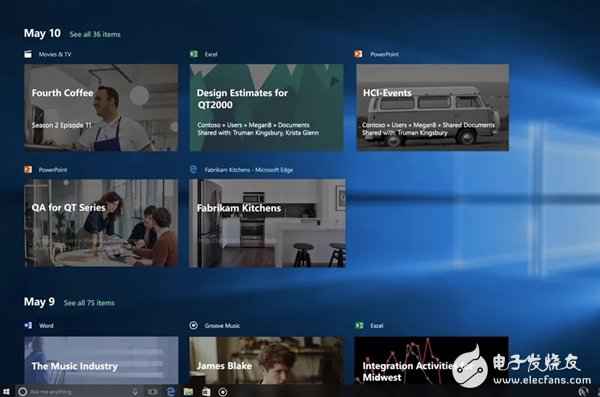Open The Music Industry document card
The width and height of the screenshot is (600, 397).
101,360
